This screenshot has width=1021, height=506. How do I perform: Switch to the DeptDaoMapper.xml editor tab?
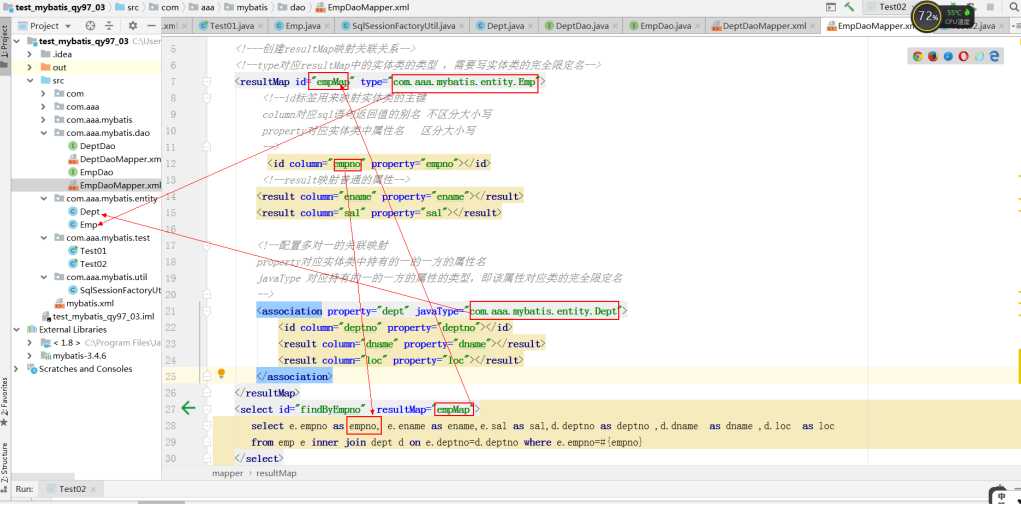764,25
